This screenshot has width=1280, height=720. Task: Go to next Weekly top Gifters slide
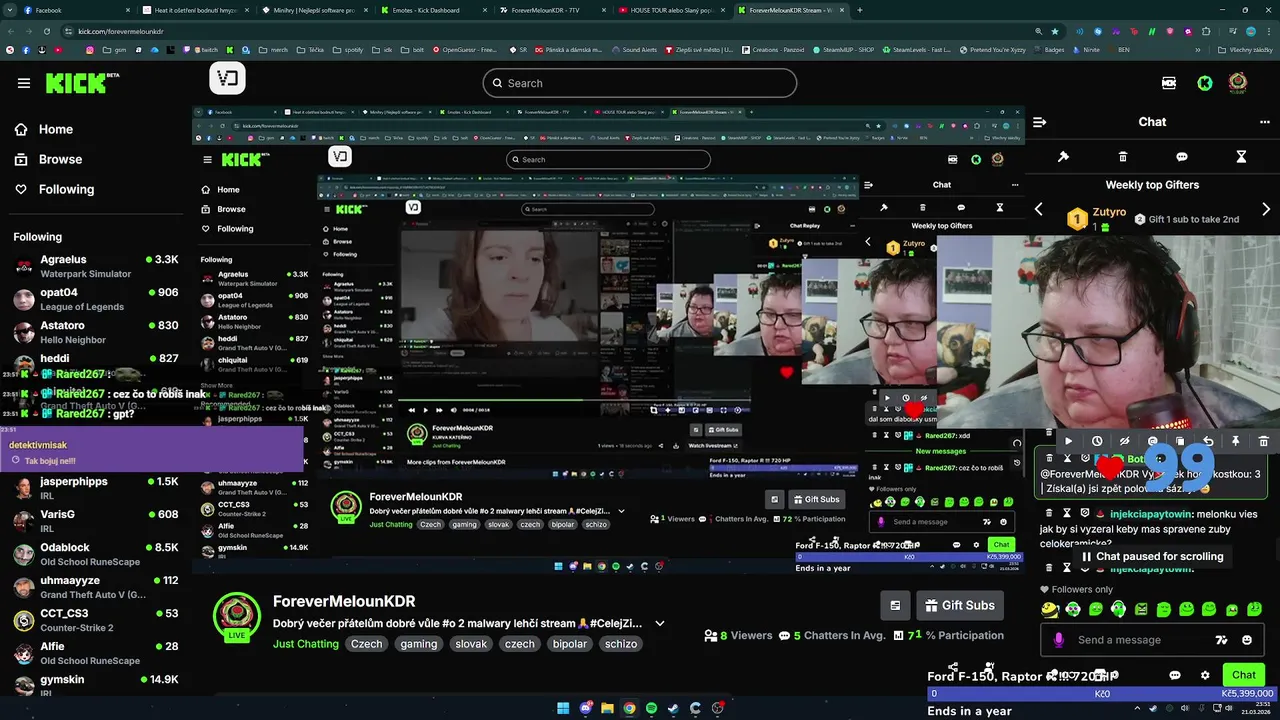[x=1266, y=209]
